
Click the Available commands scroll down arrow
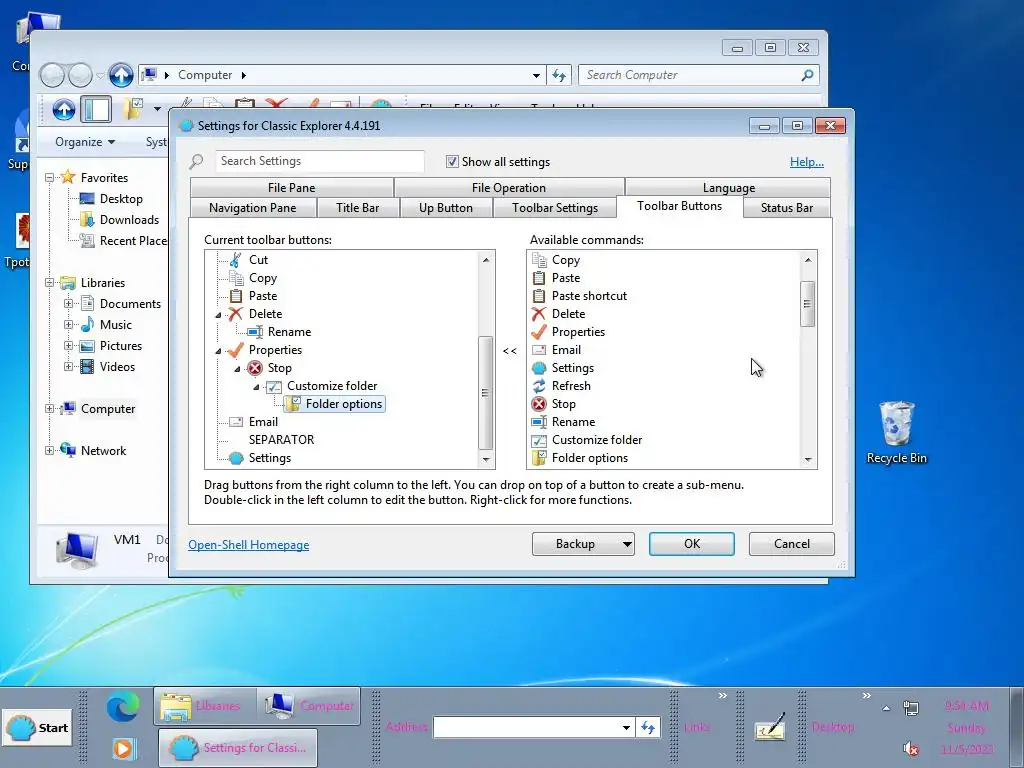pyautogui.click(x=808, y=460)
